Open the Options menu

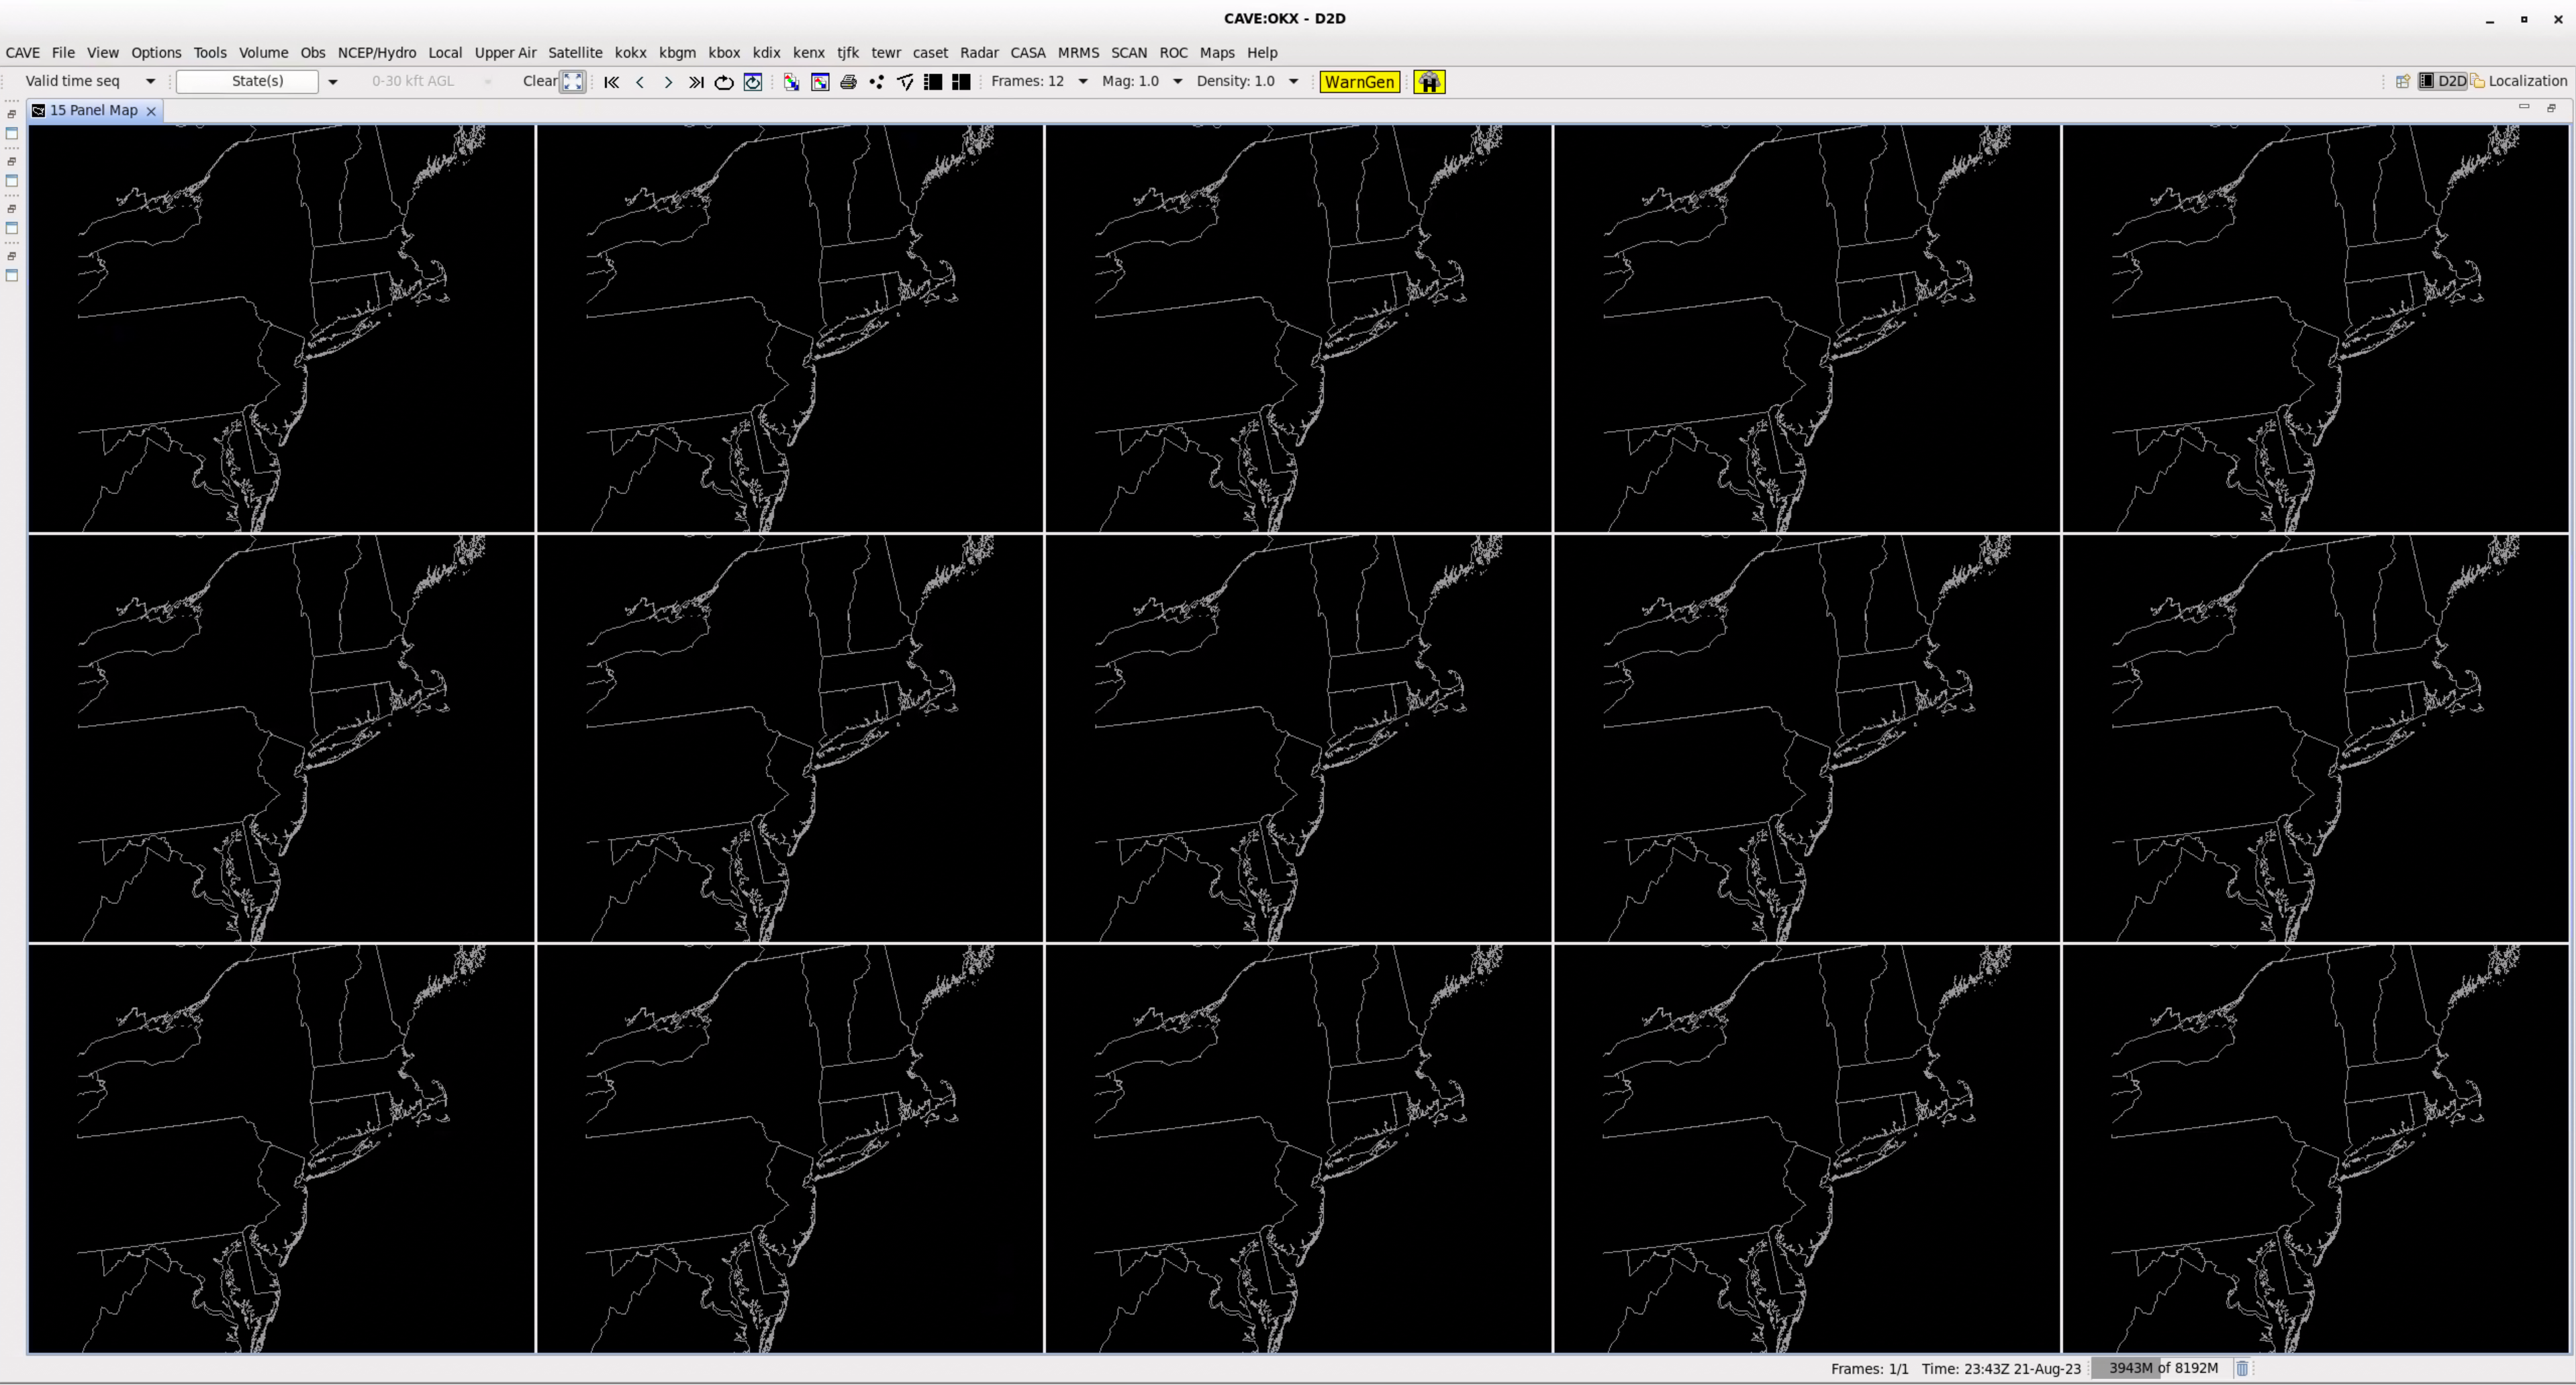point(156,53)
